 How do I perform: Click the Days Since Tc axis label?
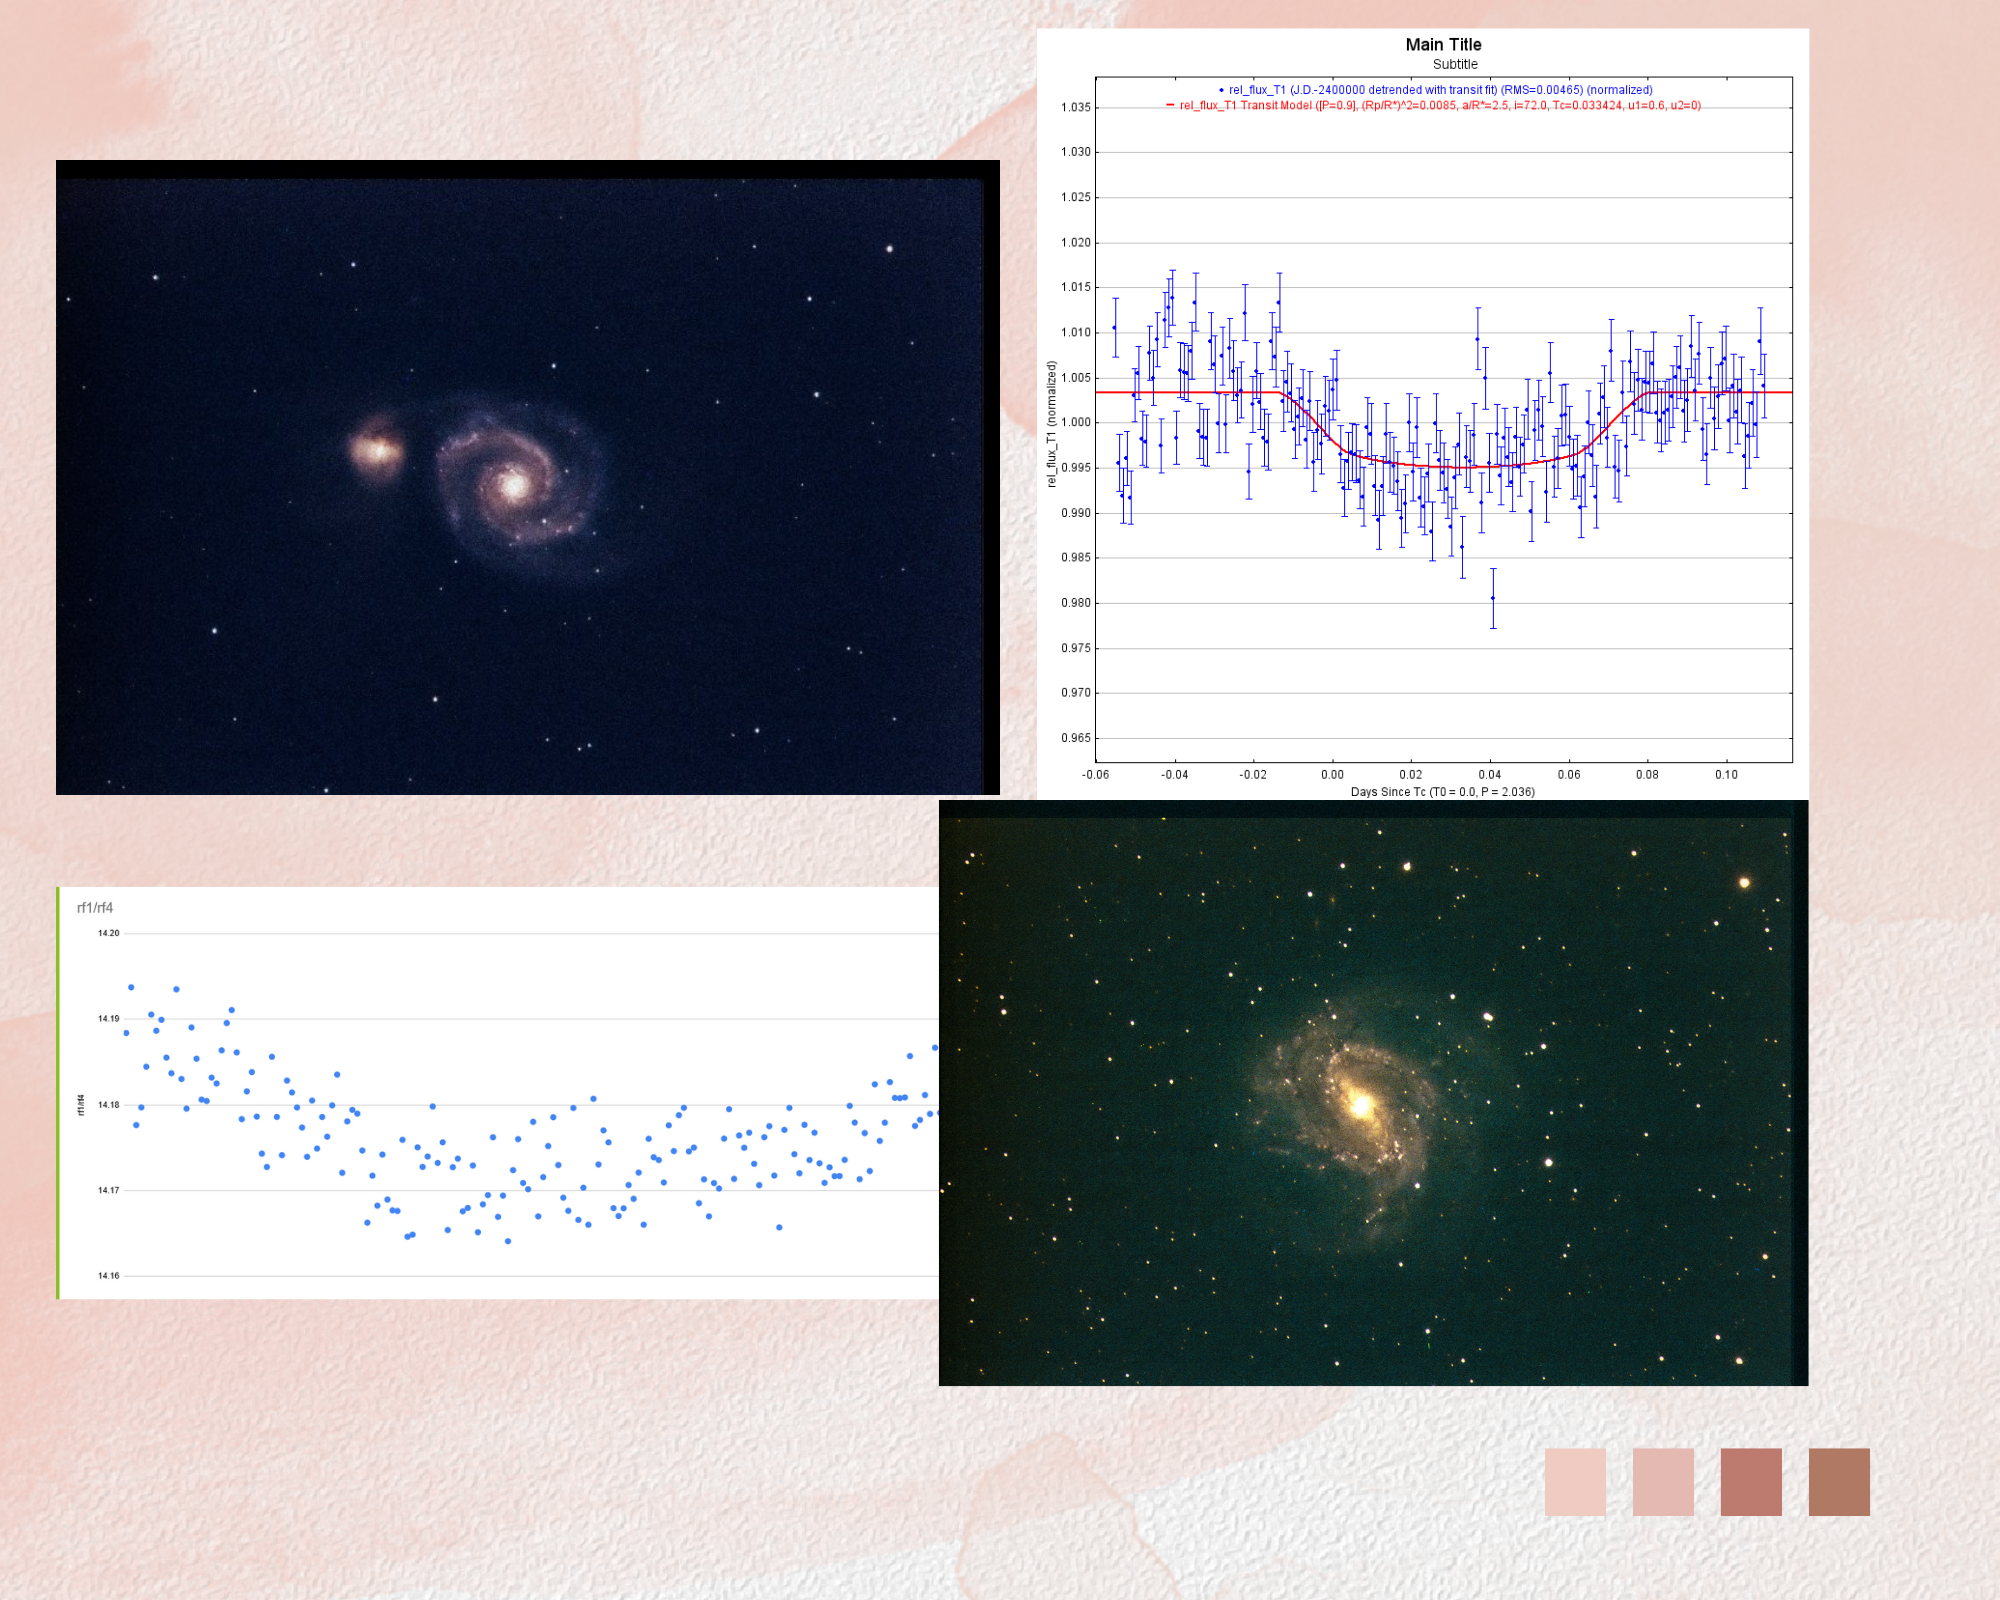coord(1442,792)
